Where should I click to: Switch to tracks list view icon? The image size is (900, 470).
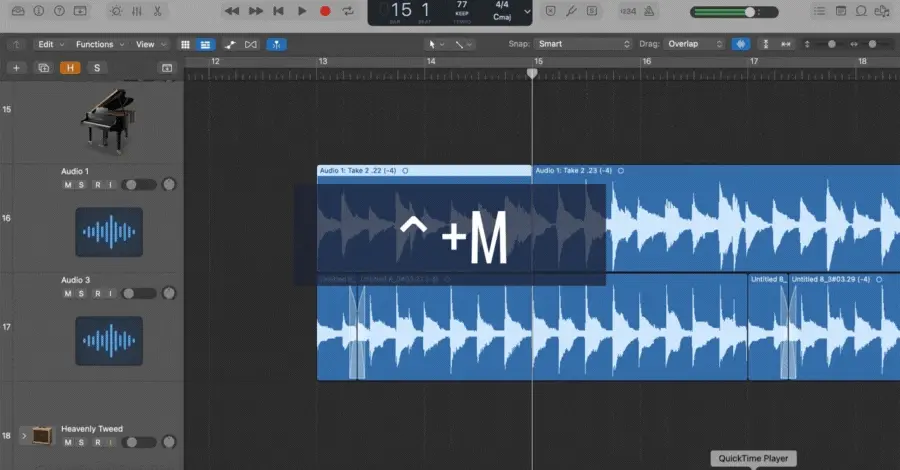point(205,44)
